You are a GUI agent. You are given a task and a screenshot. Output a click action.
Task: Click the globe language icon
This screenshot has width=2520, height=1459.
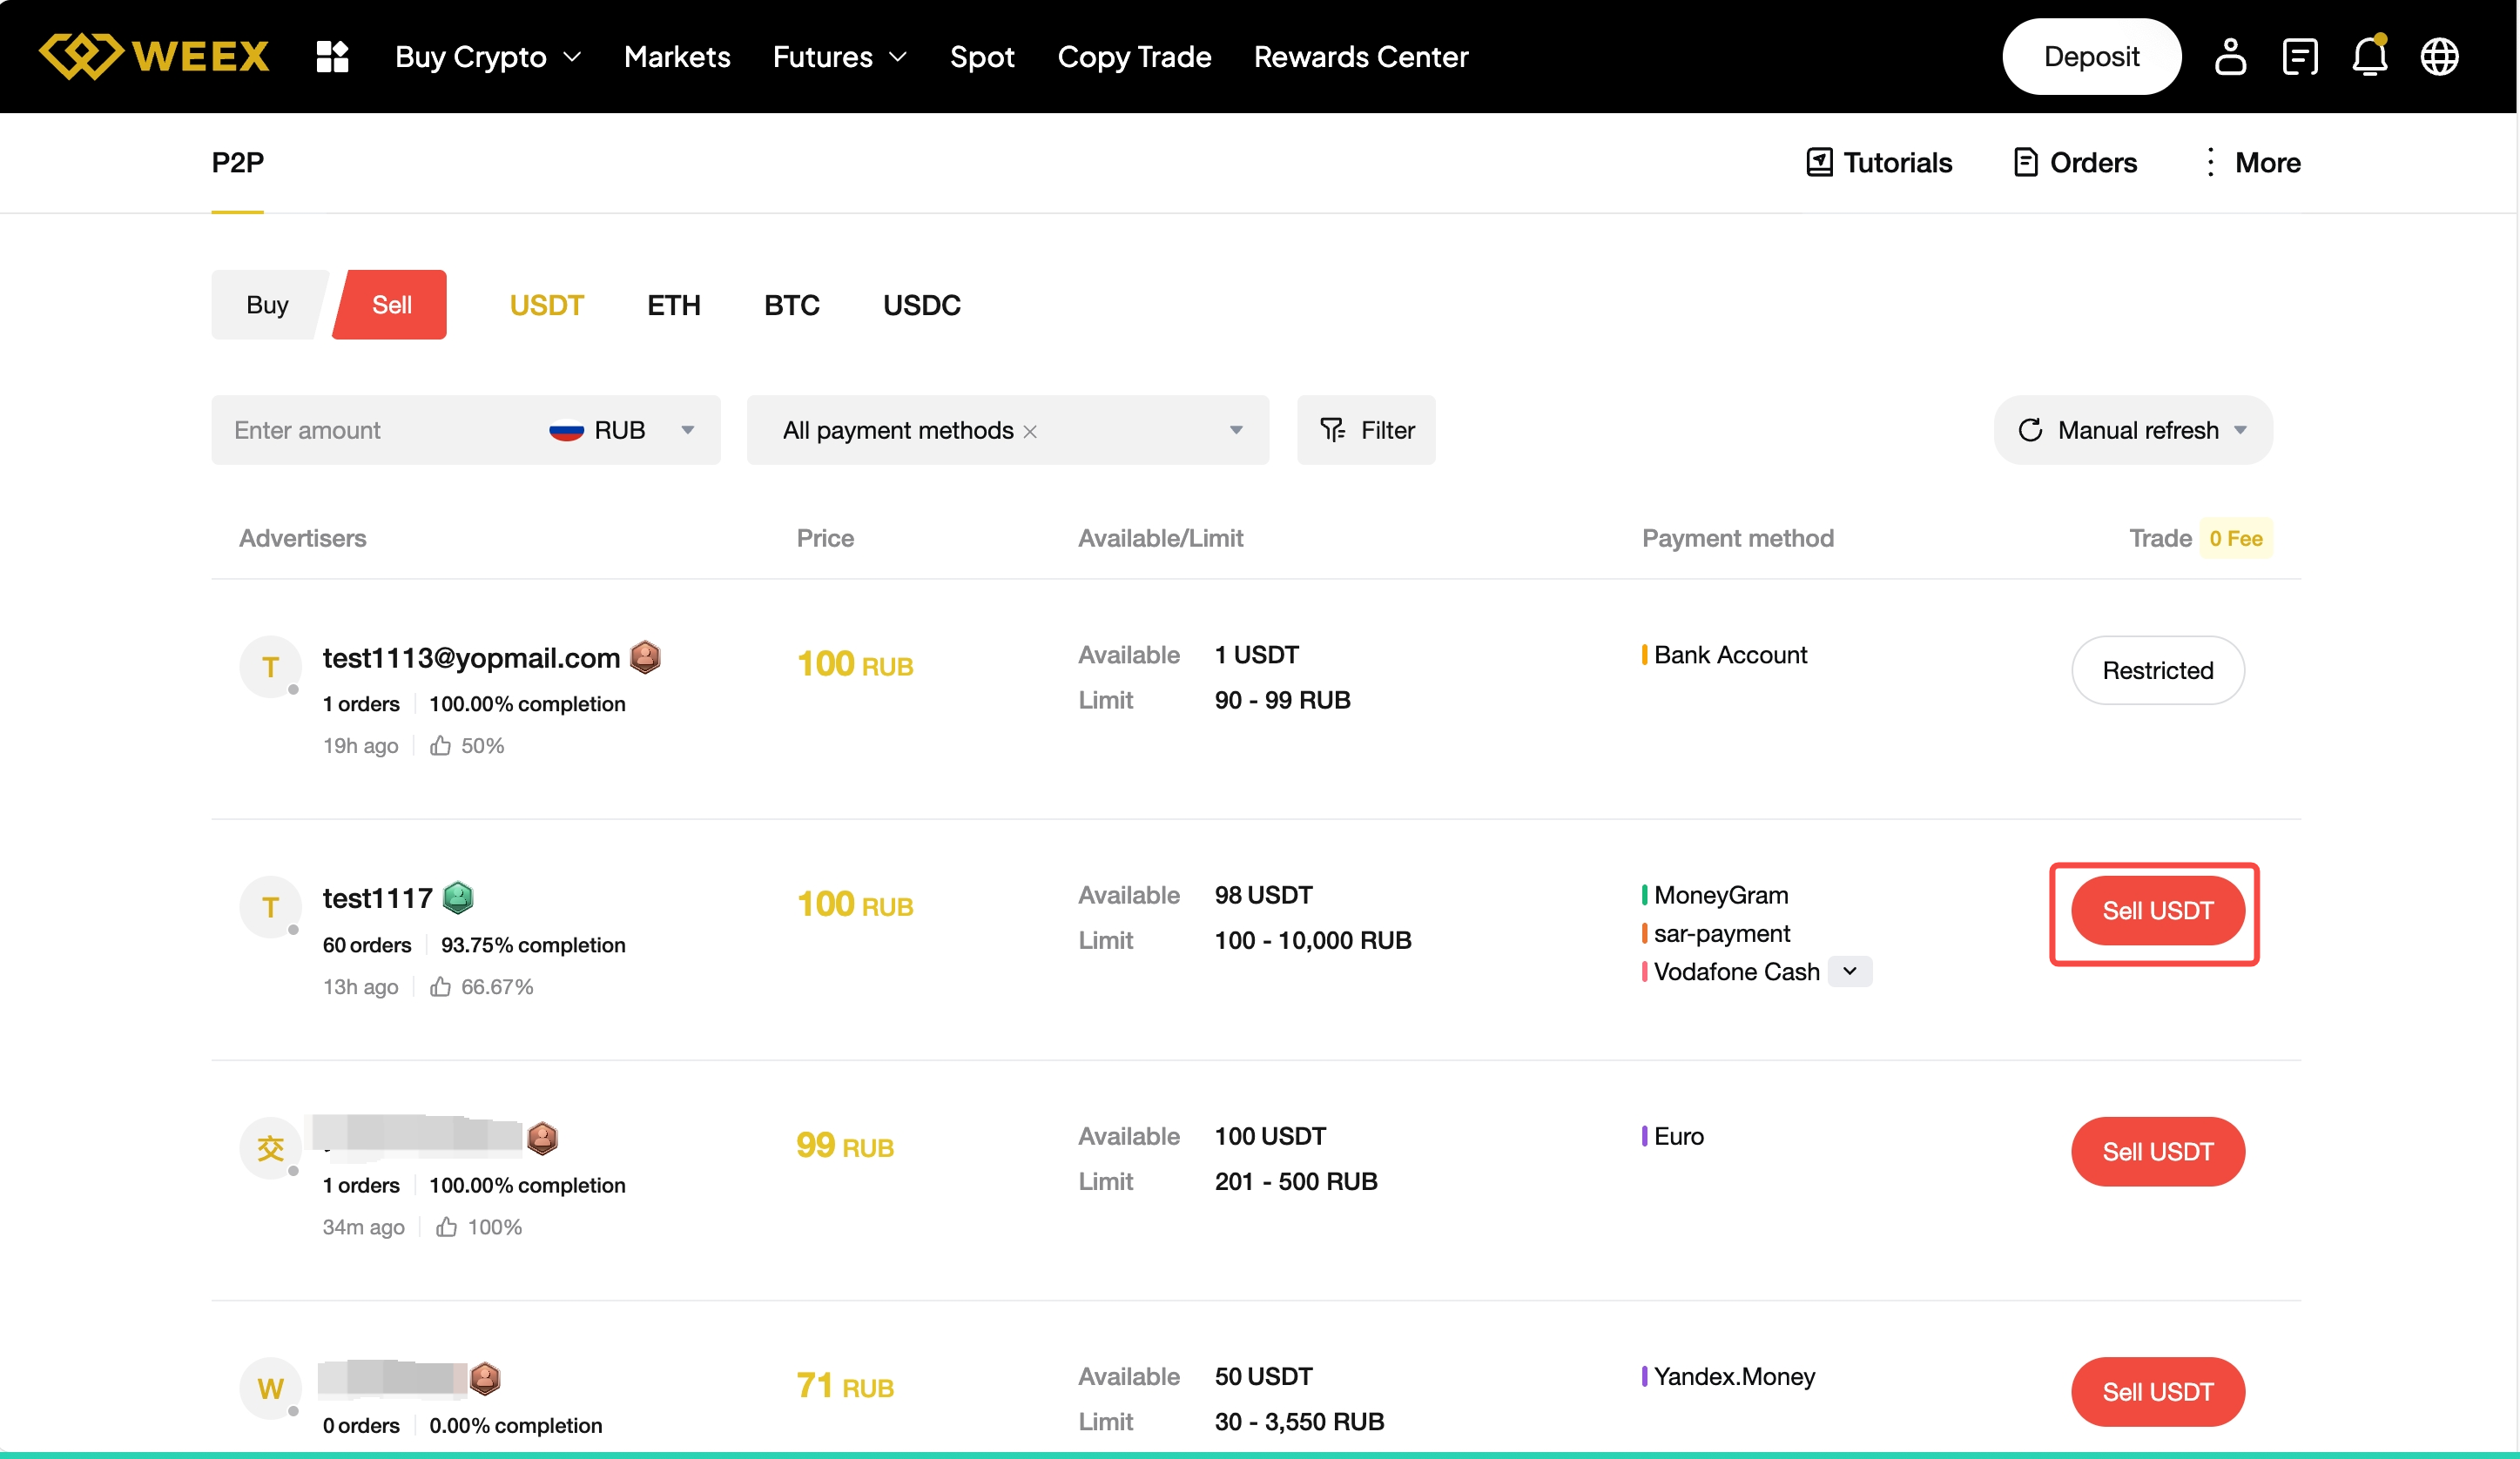tap(2439, 57)
